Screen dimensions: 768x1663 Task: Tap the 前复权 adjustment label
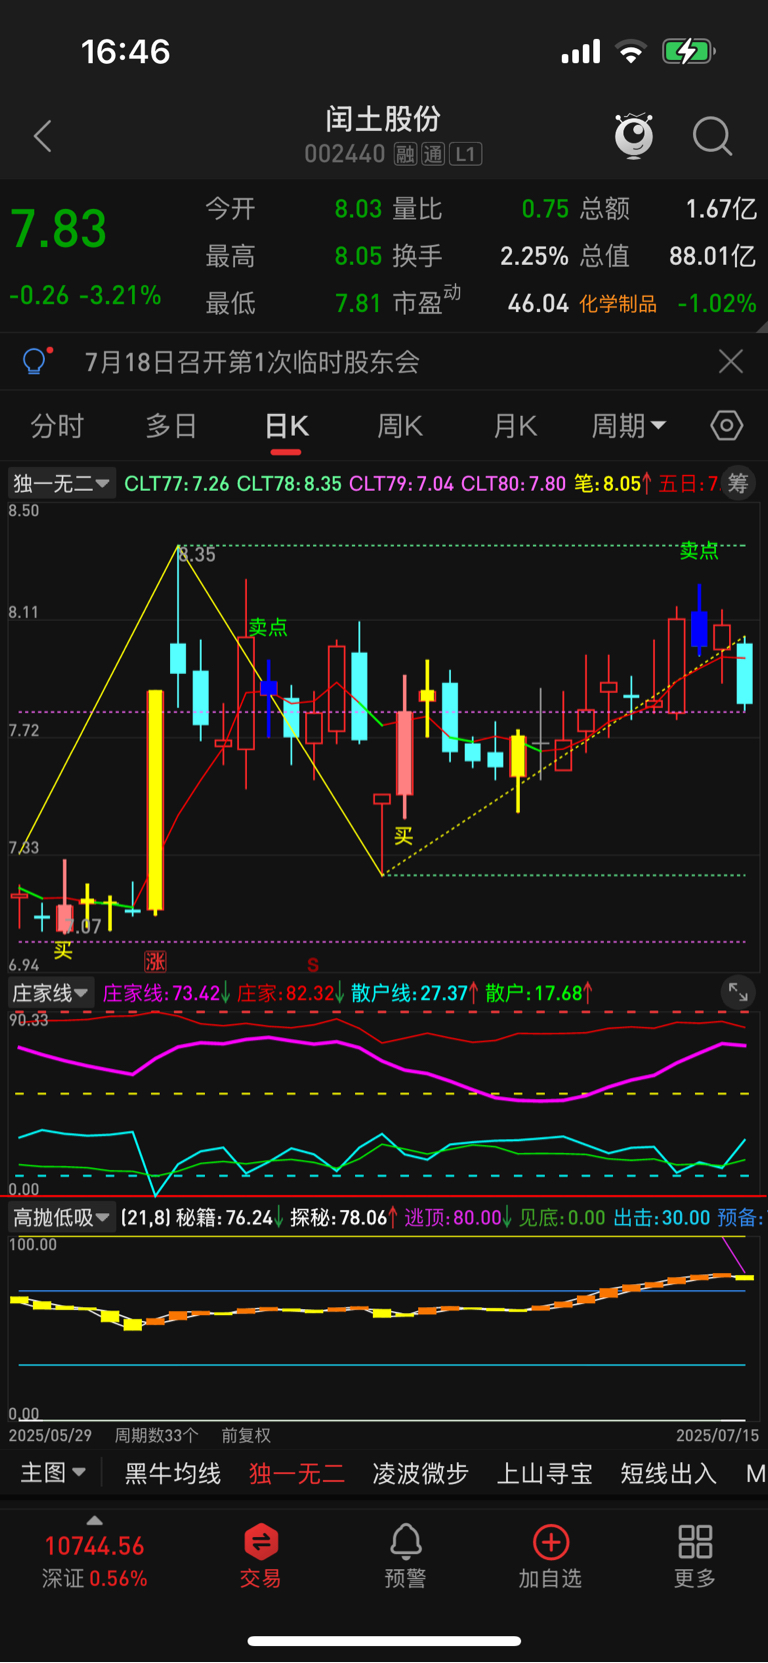[246, 1435]
